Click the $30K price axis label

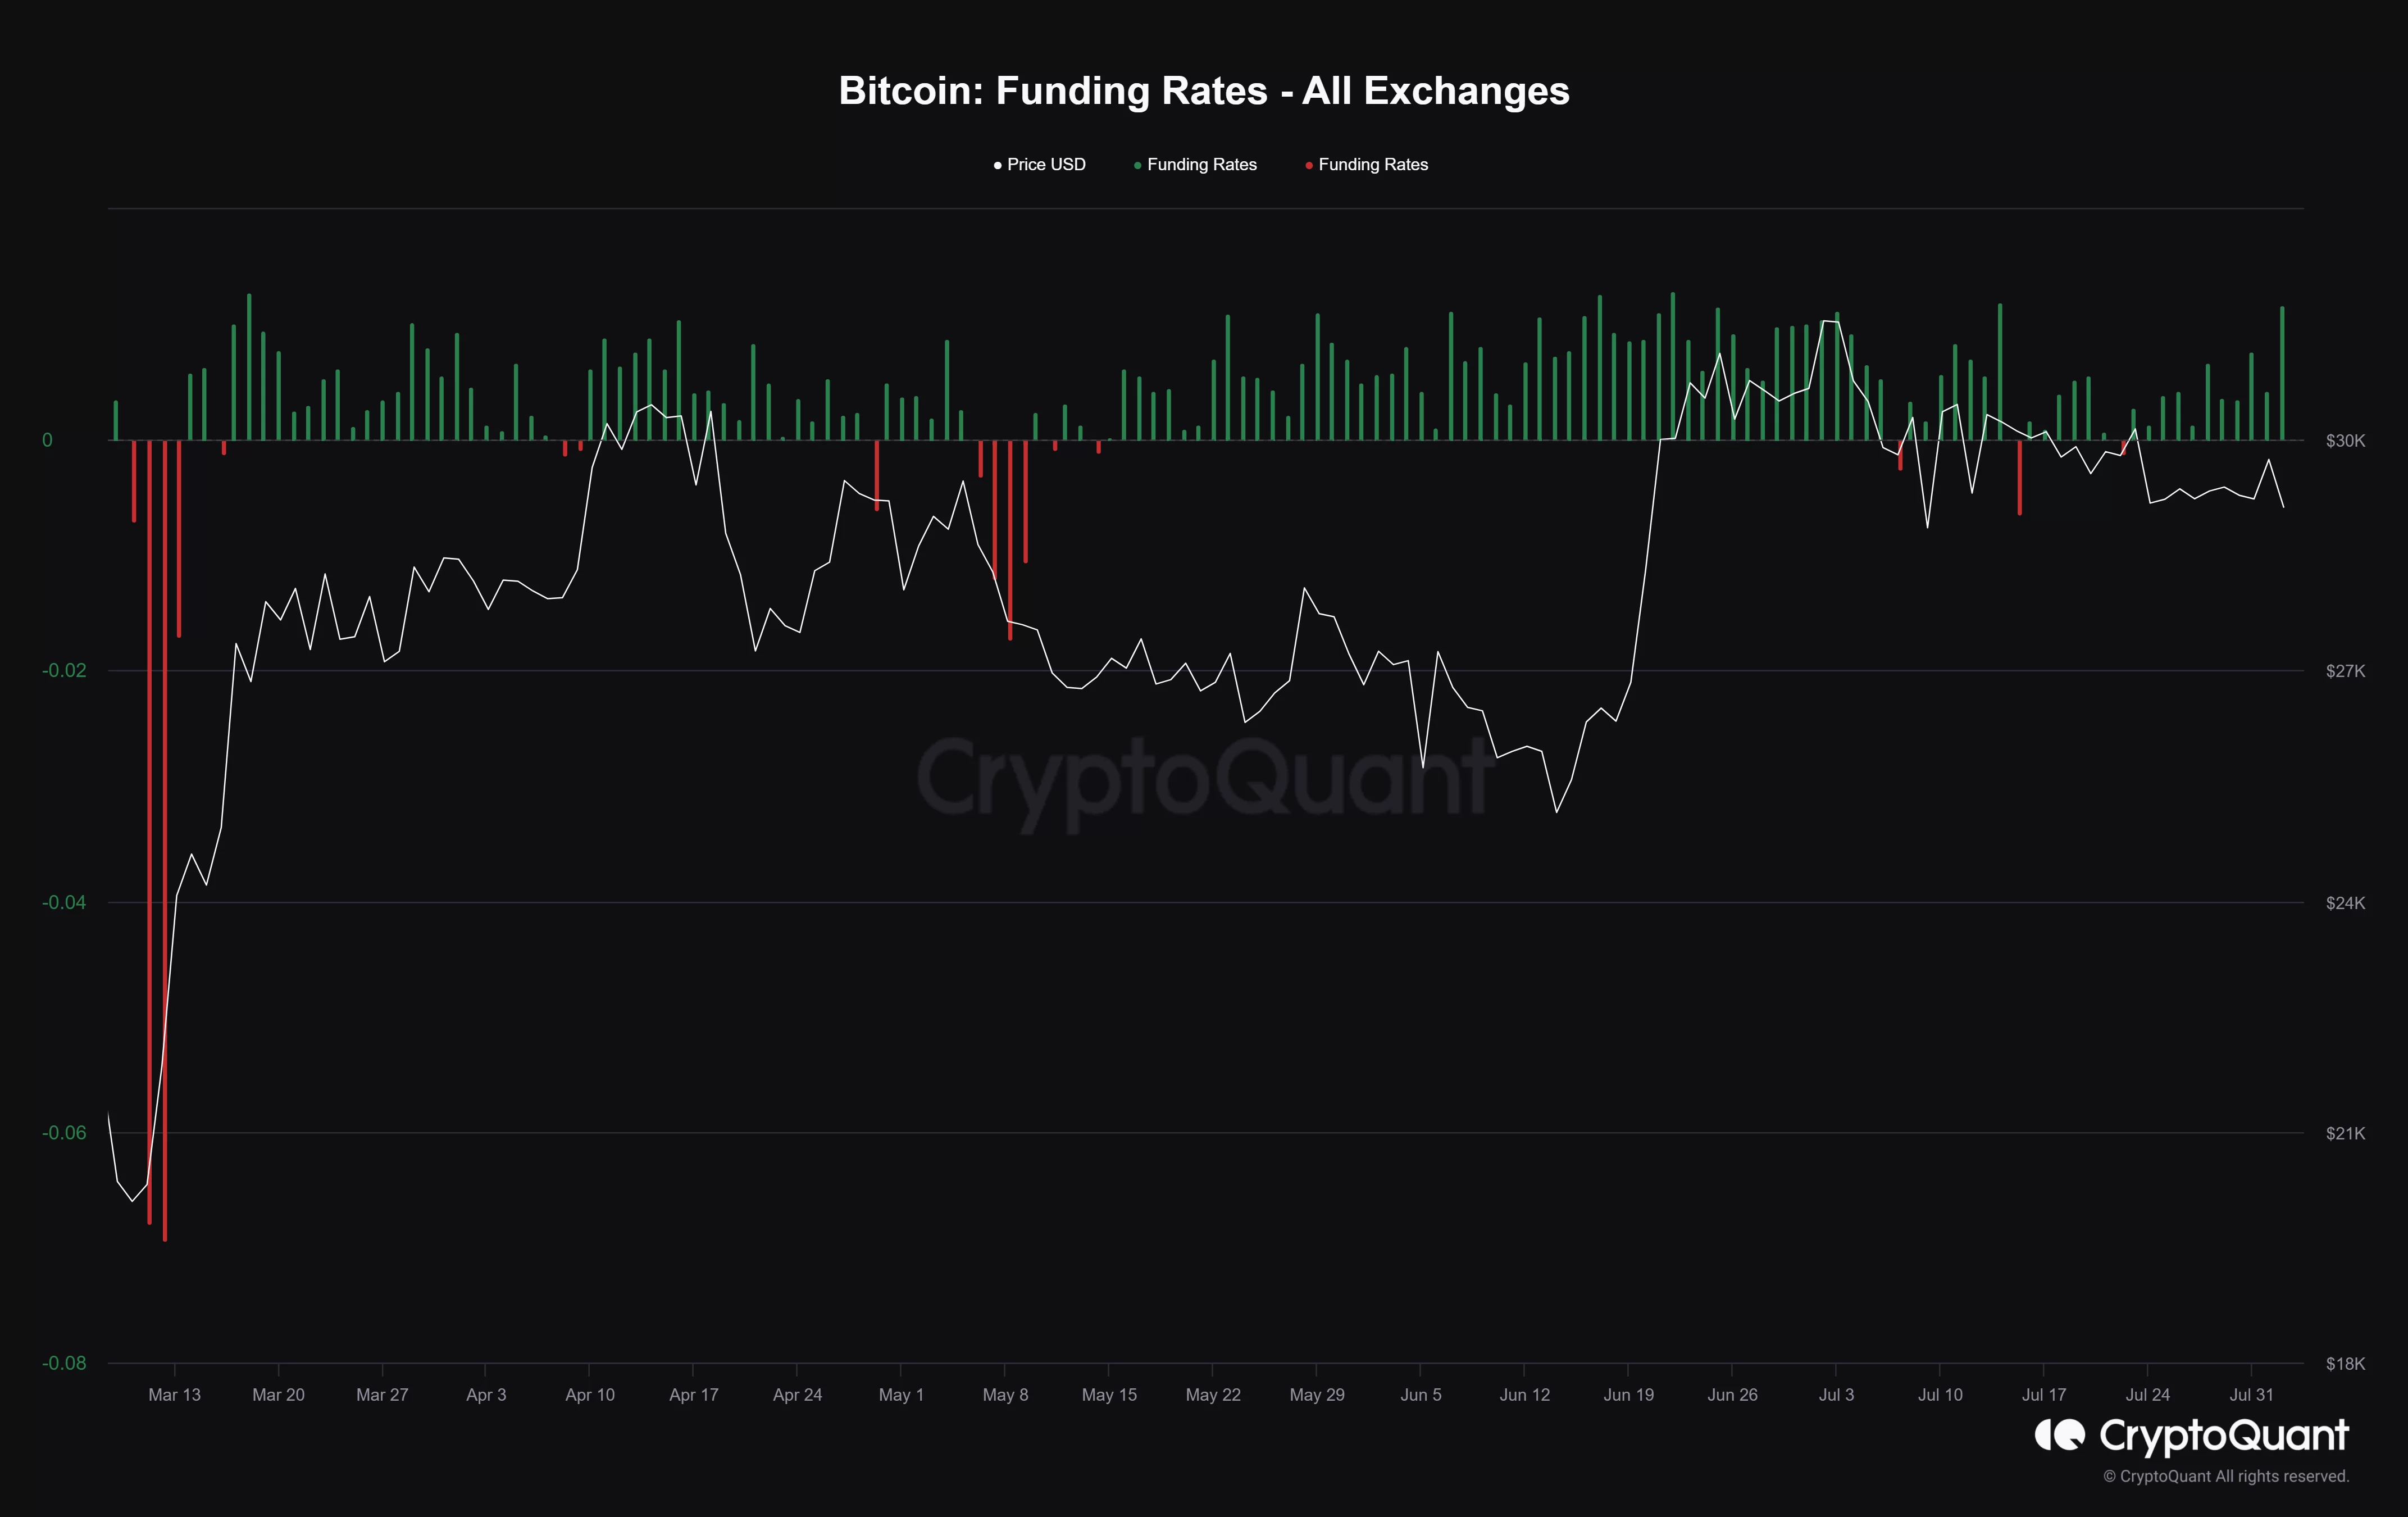pos(2345,441)
